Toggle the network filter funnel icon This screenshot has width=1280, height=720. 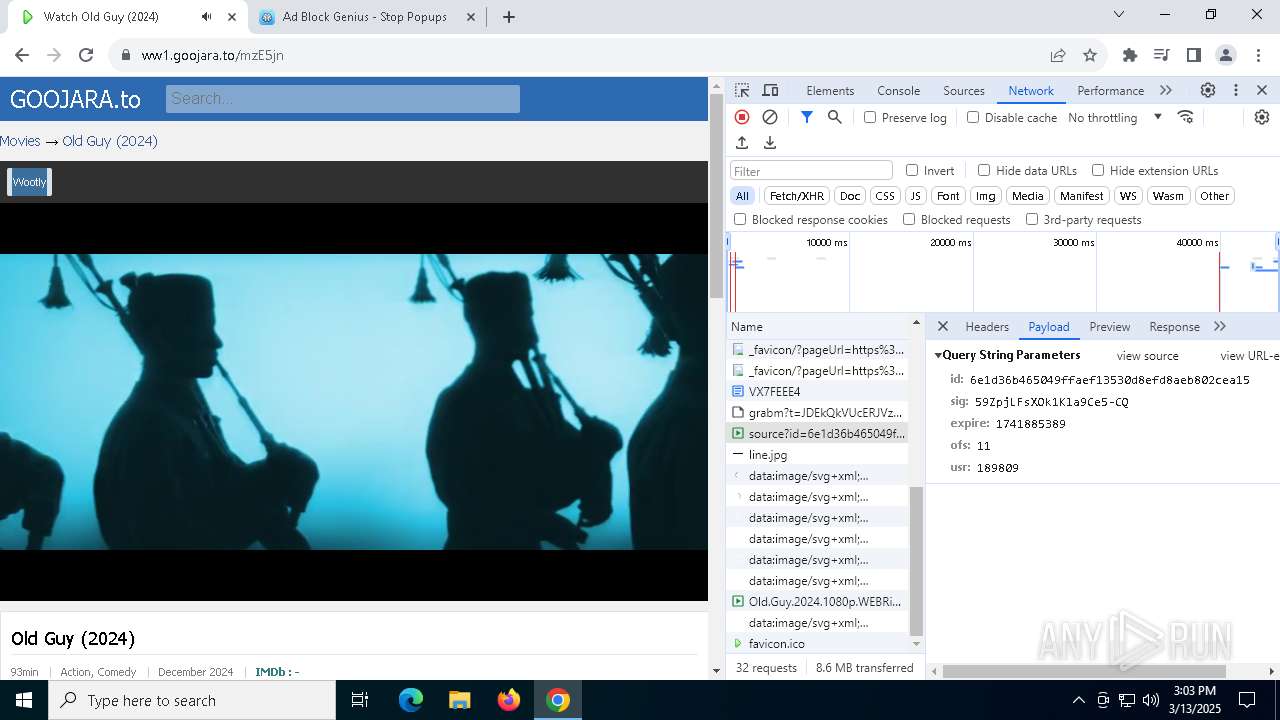click(806, 117)
